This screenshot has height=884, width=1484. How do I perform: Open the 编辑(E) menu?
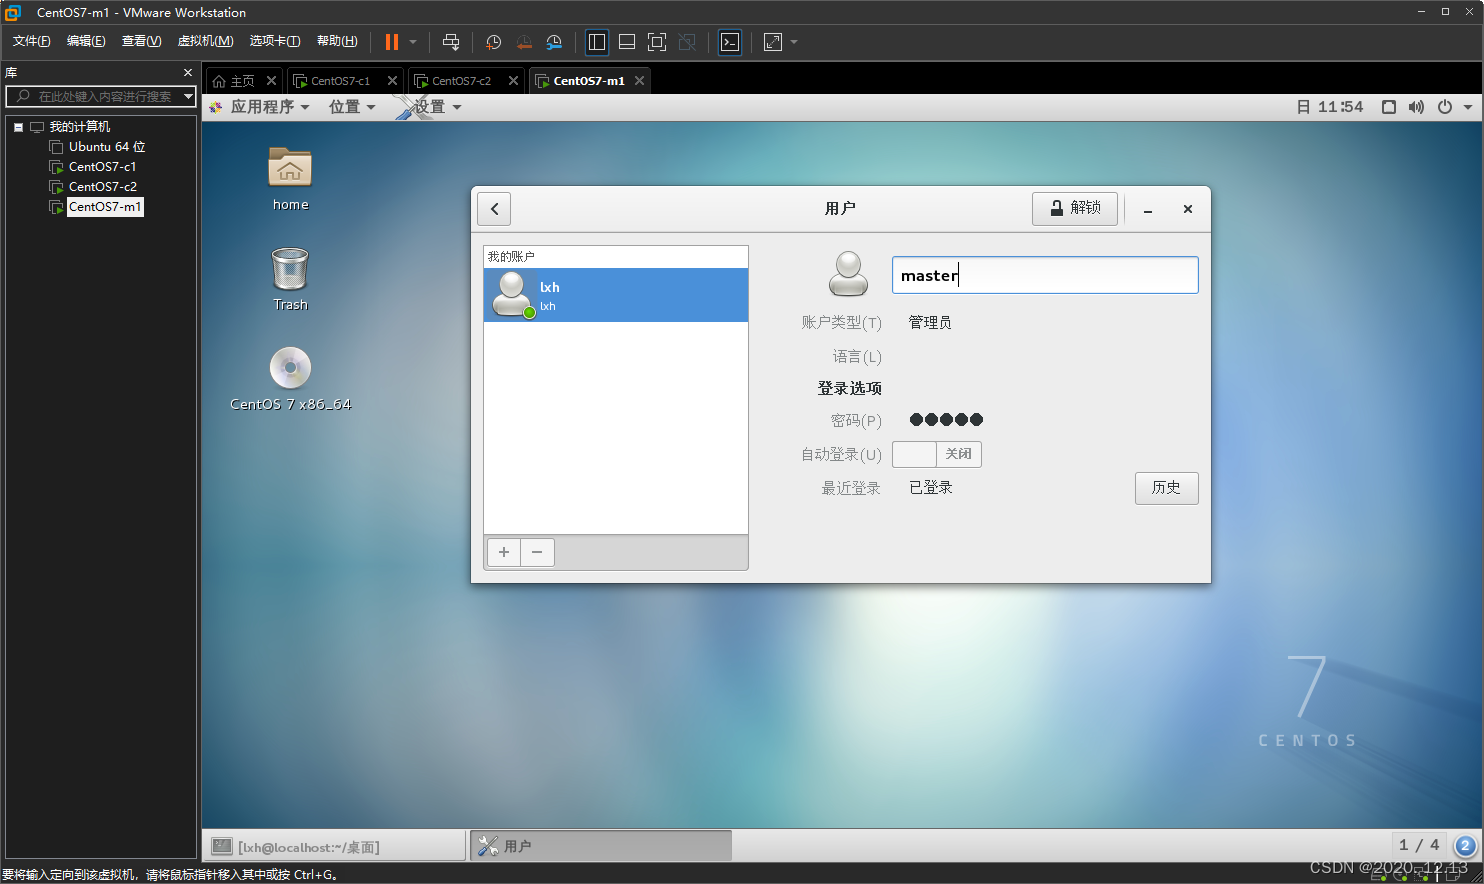click(x=86, y=41)
